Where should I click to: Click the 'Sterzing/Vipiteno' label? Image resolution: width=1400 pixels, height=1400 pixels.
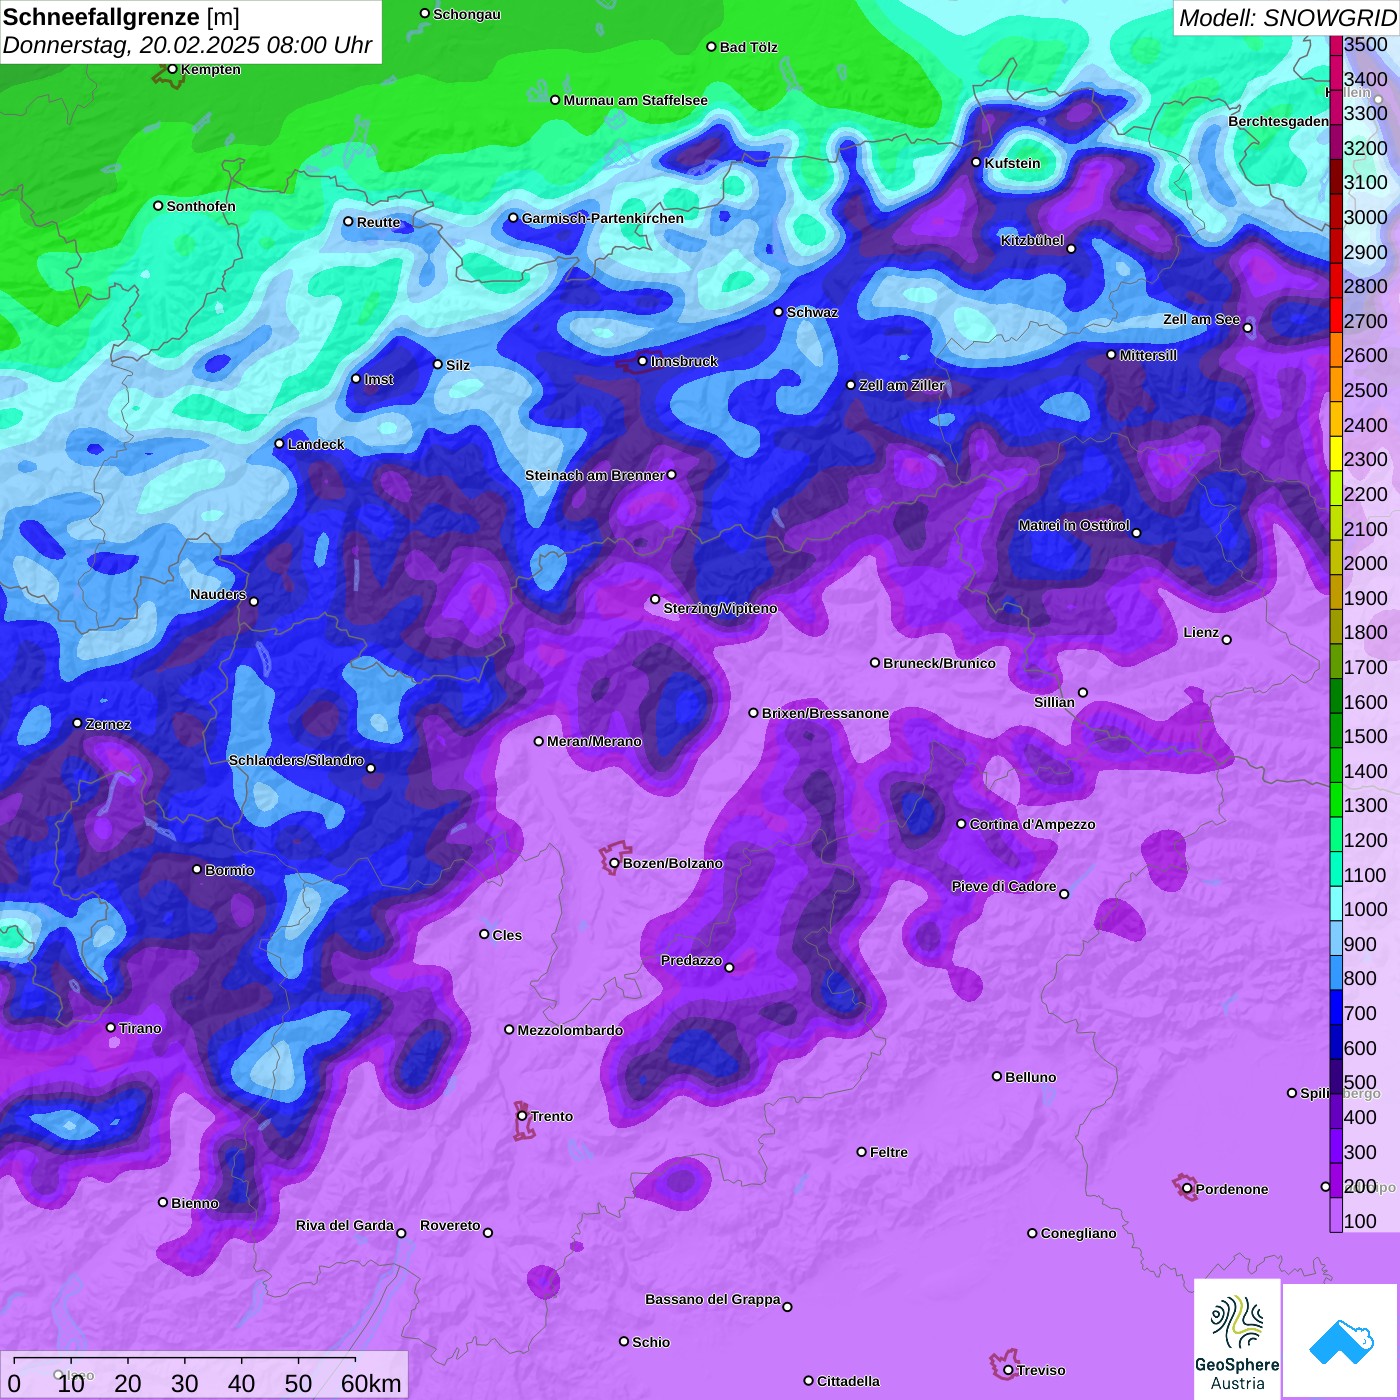click(720, 608)
